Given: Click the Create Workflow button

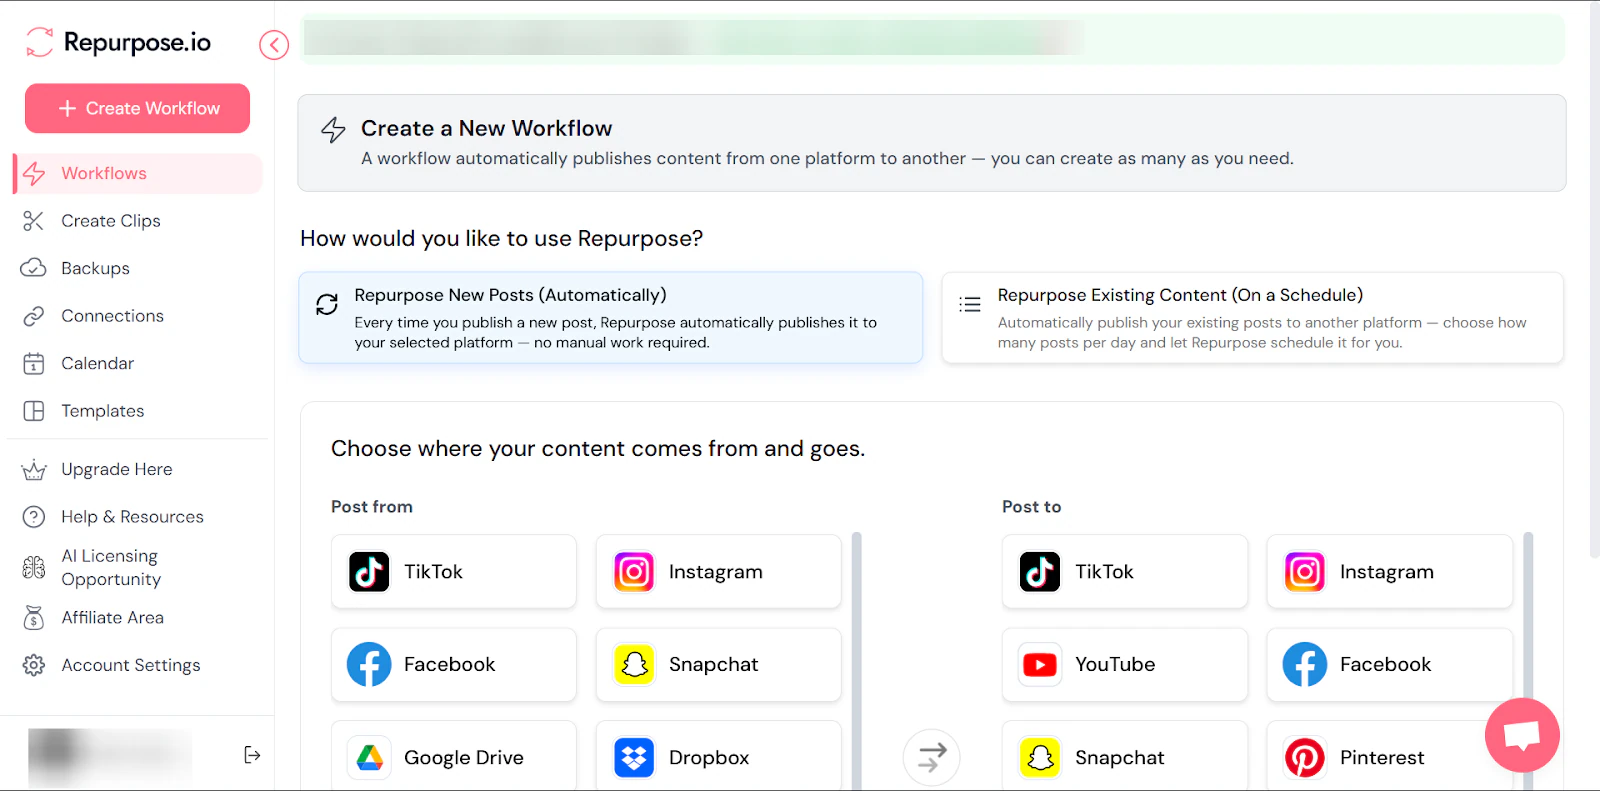Looking at the screenshot, I should point(137,108).
